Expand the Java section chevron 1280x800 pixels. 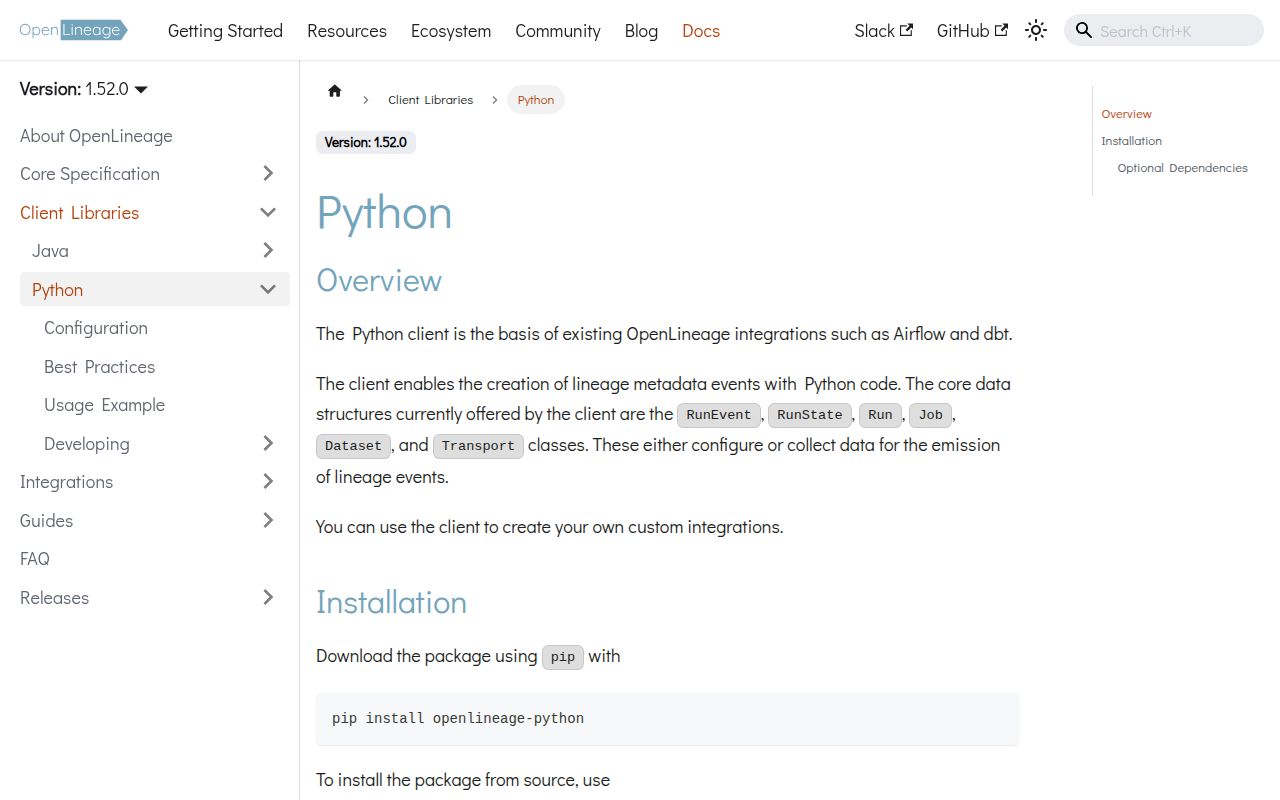coord(268,250)
